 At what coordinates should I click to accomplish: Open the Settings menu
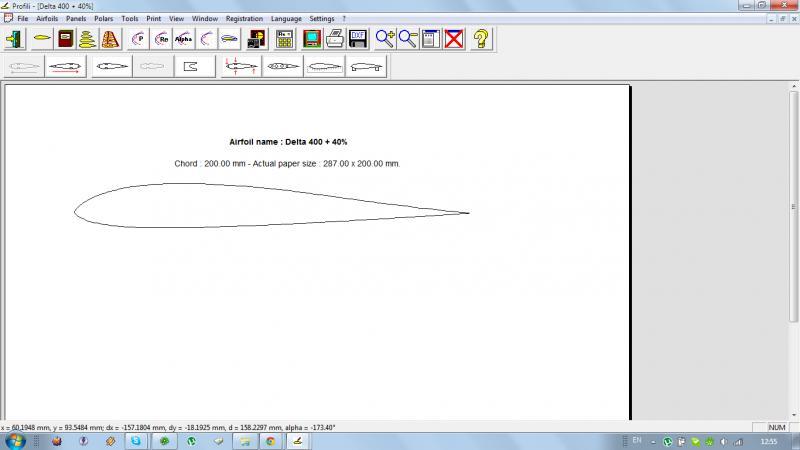point(321,19)
